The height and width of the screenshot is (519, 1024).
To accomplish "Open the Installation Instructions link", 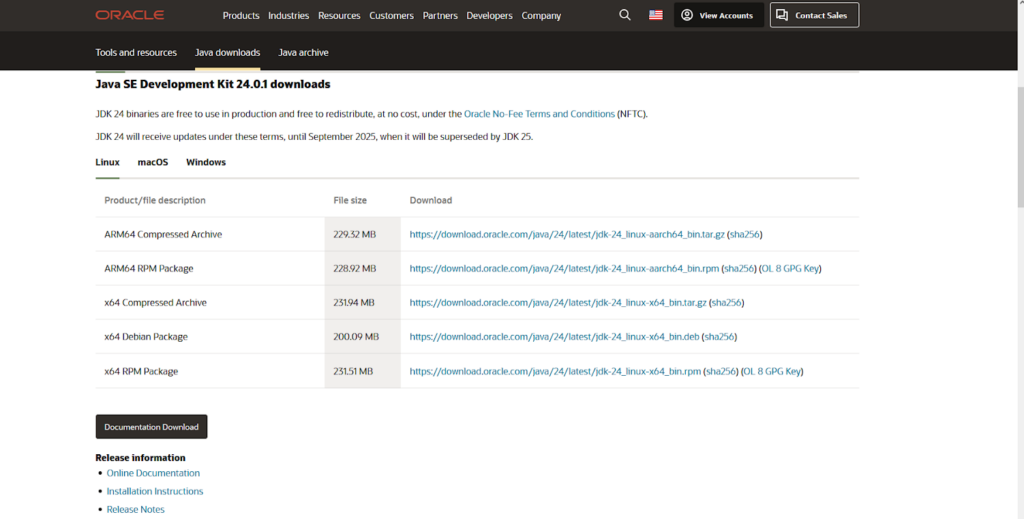I will pos(155,491).
